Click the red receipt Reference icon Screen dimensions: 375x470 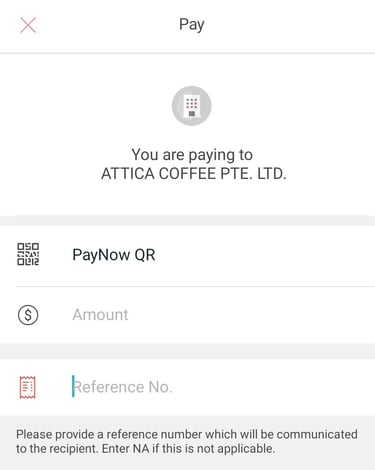click(28, 387)
